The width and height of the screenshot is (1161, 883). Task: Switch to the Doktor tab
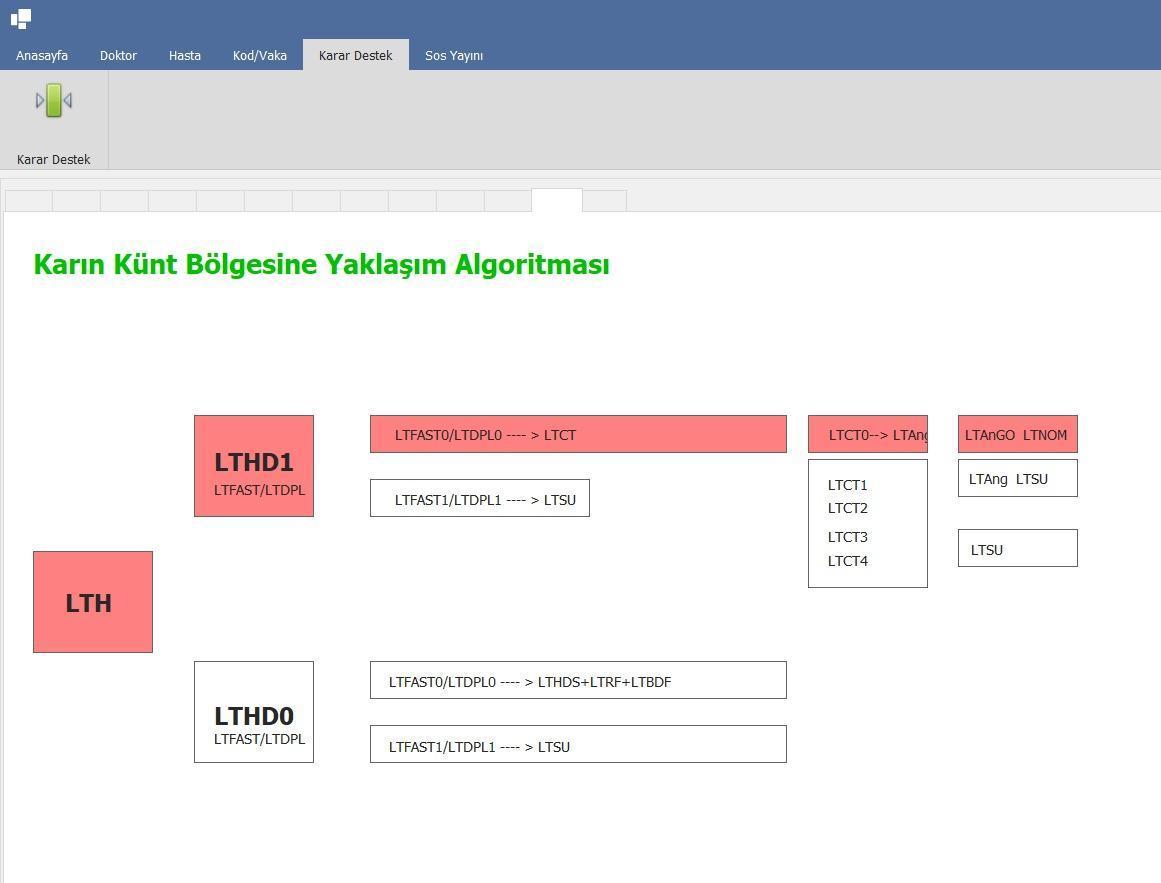[x=118, y=55]
